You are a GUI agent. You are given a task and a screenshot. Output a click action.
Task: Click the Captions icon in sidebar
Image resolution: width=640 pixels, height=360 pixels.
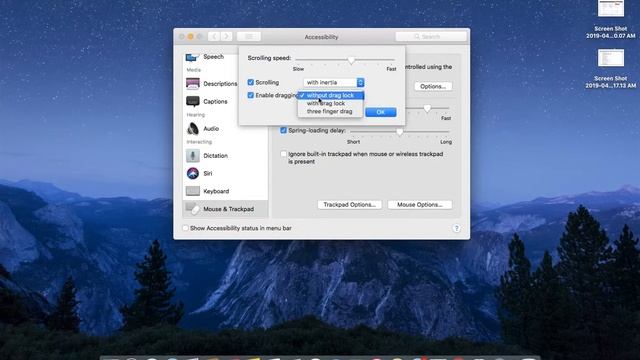(x=193, y=101)
